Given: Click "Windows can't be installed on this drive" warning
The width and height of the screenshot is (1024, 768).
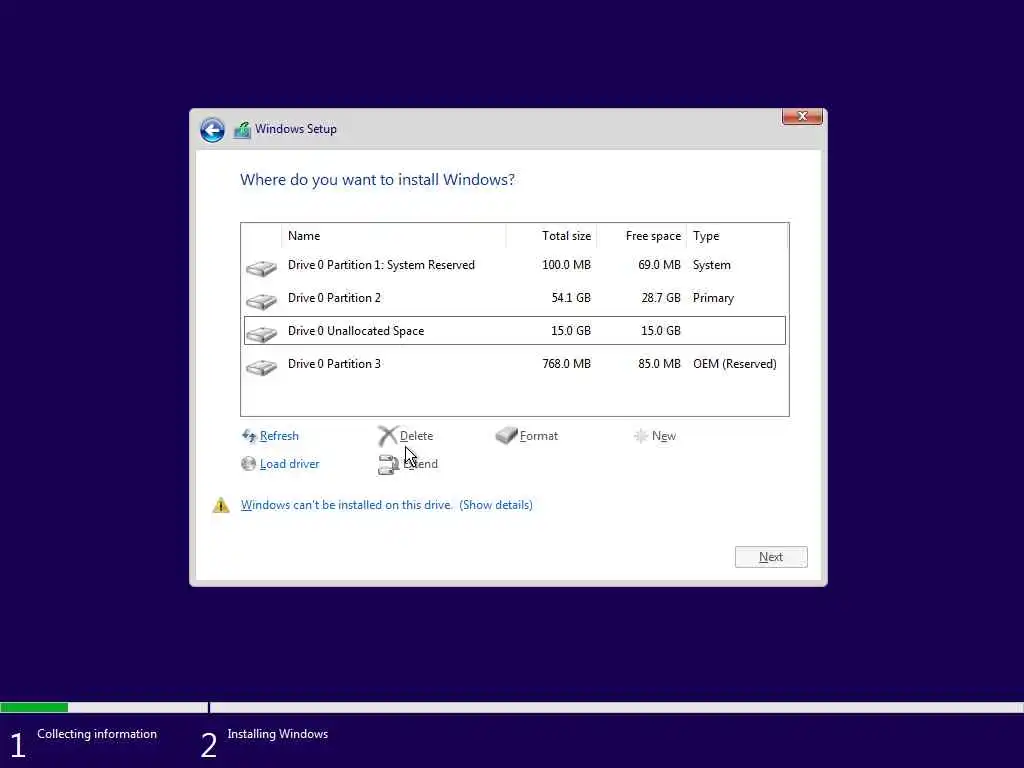Looking at the screenshot, I should (x=346, y=505).
